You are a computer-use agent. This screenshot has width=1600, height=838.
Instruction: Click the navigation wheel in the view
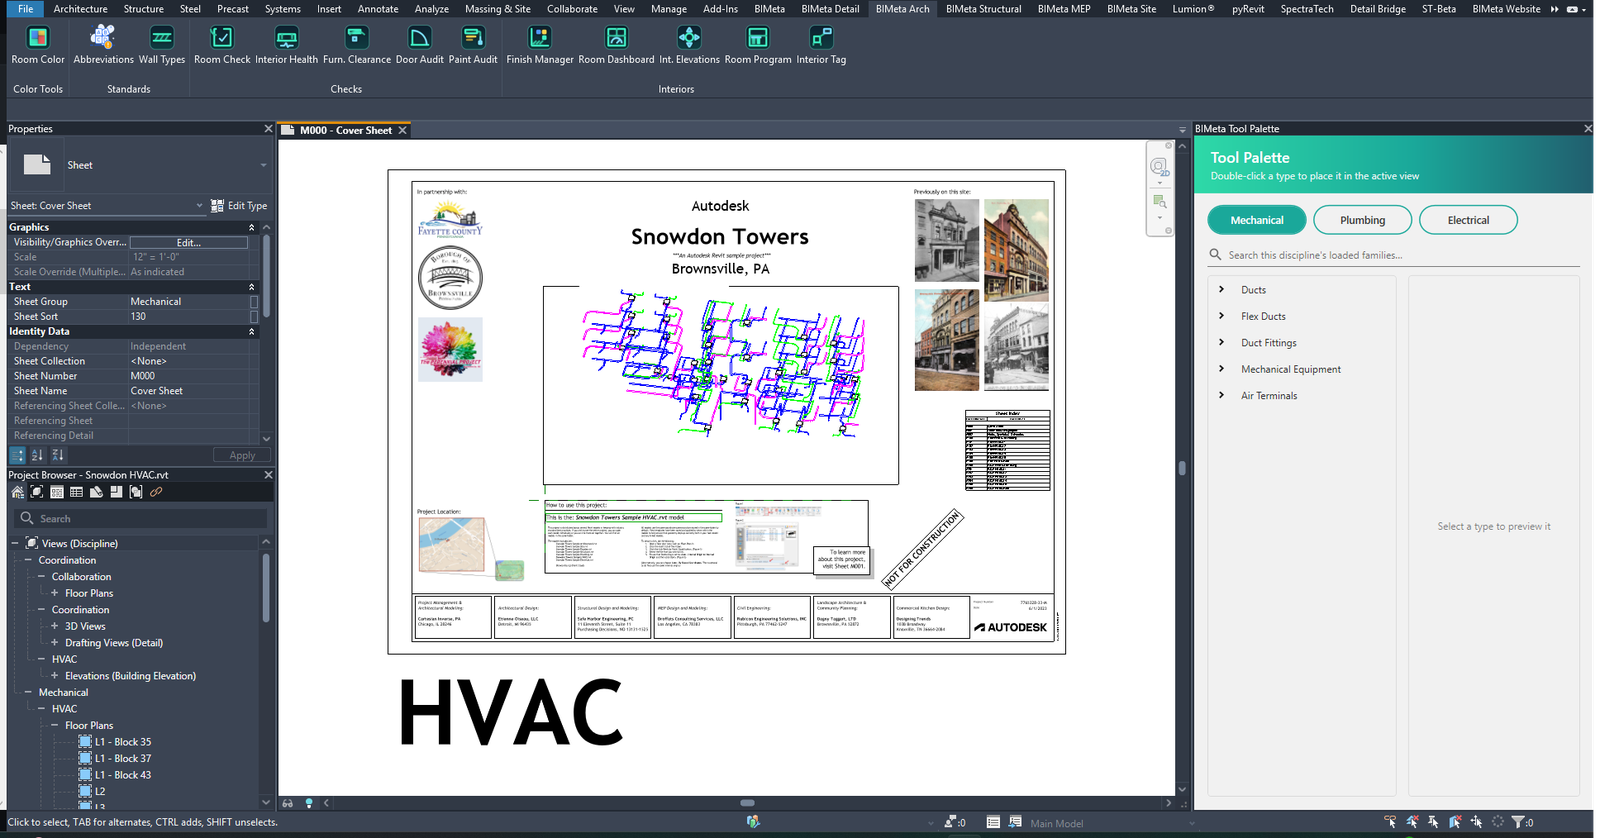(x=1159, y=167)
